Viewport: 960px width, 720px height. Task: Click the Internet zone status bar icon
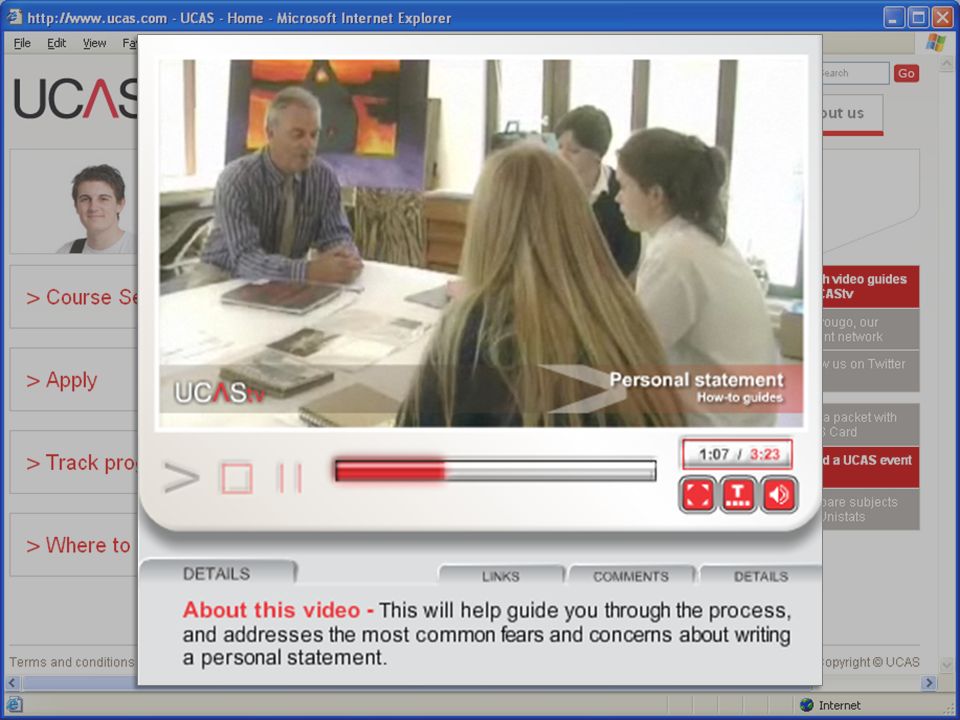pos(807,705)
